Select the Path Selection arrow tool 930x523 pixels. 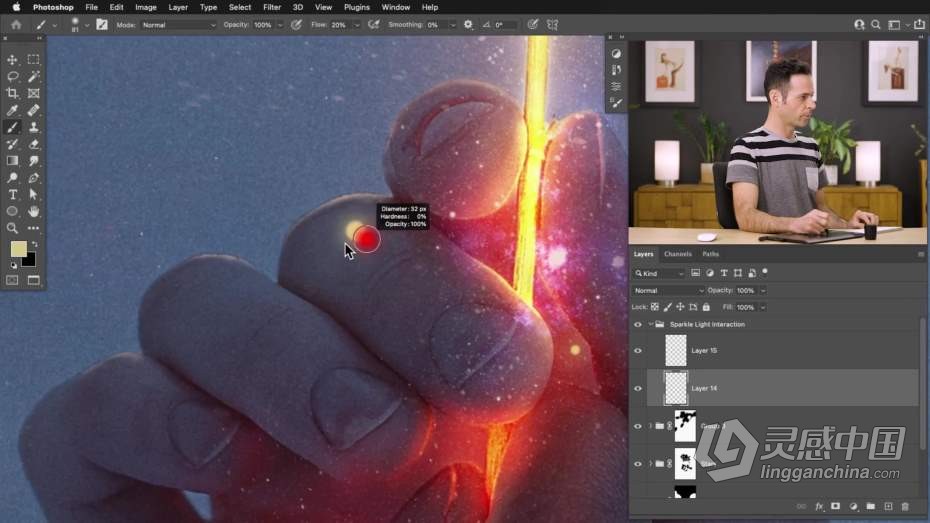tap(33, 194)
